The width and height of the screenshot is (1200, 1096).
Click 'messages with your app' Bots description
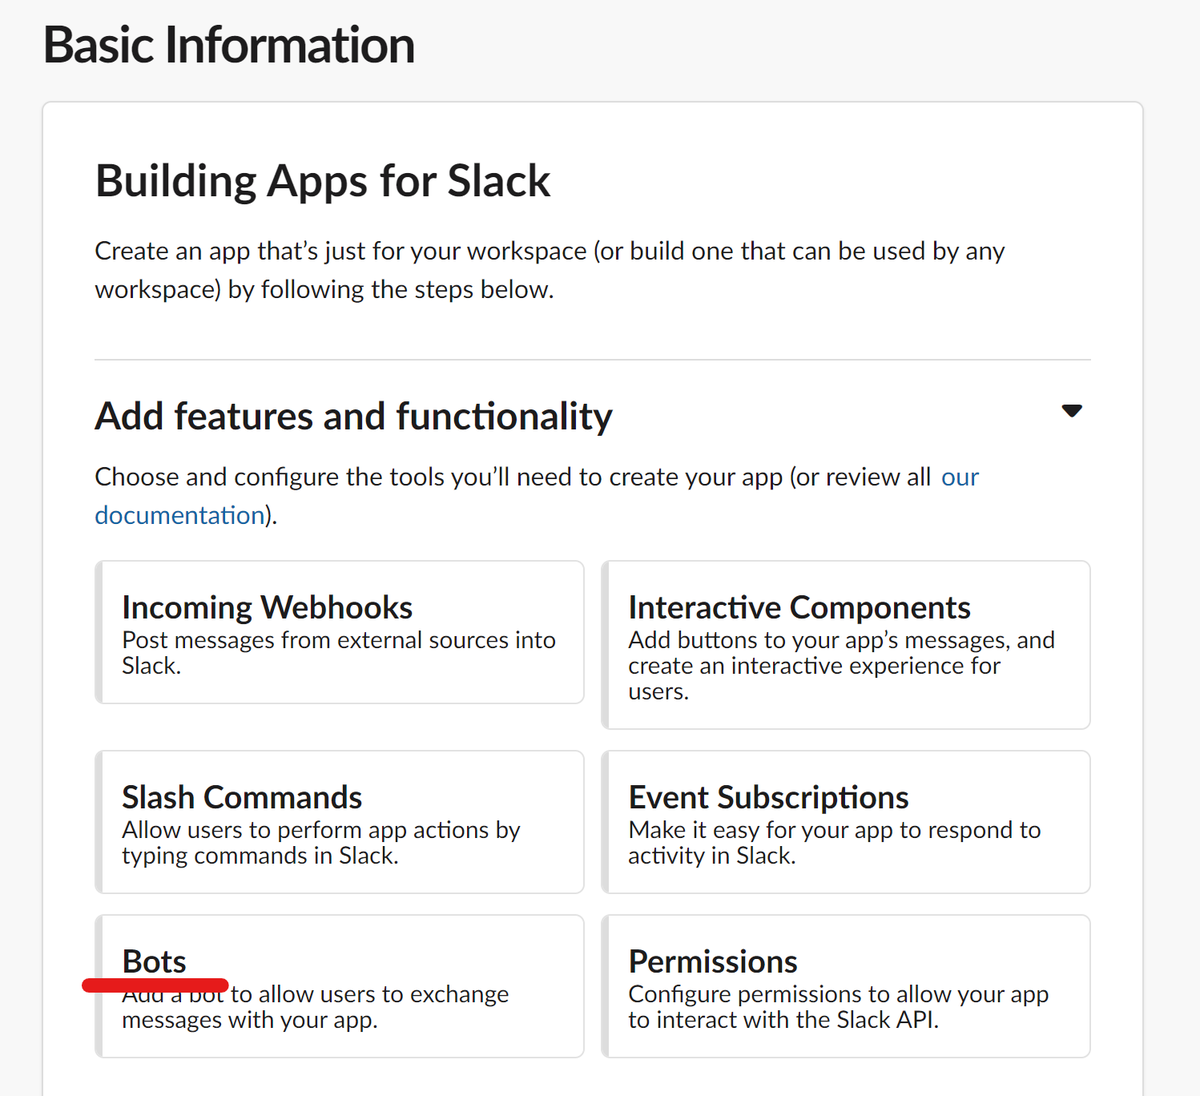pos(250,1020)
